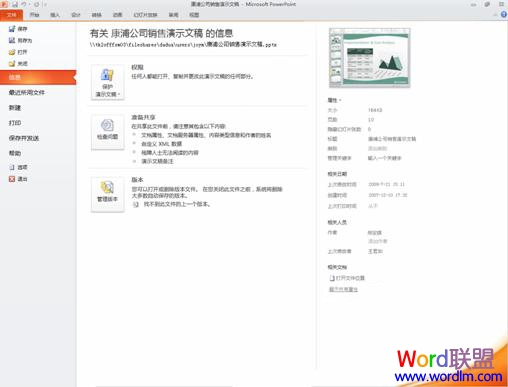Open the View (视图) ribbon tab

point(194,15)
